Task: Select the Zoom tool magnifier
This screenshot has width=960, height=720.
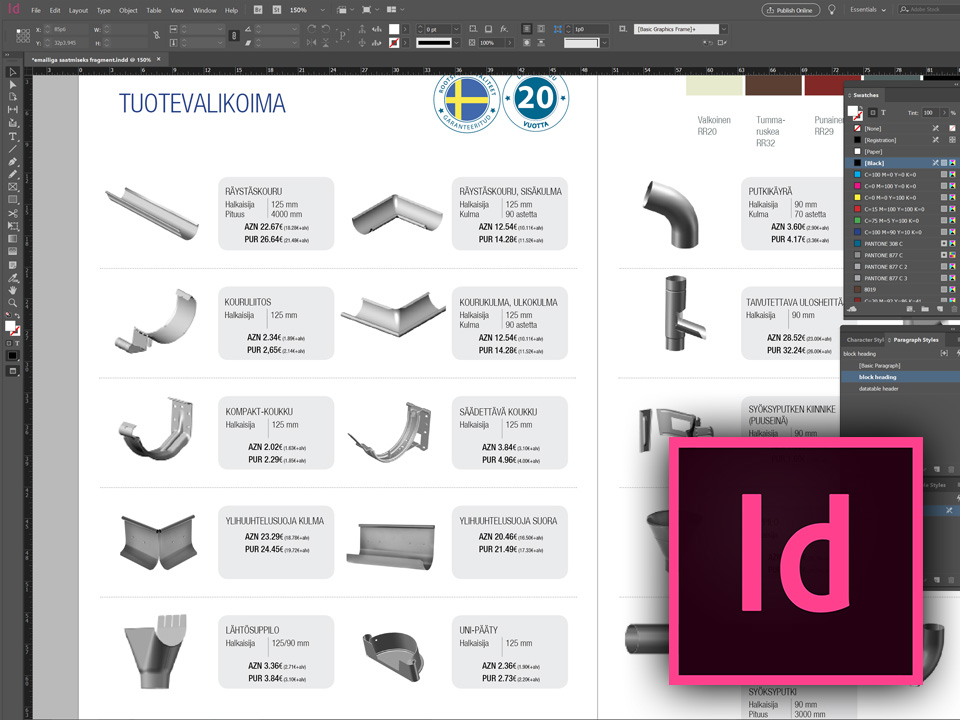Action: 12,302
